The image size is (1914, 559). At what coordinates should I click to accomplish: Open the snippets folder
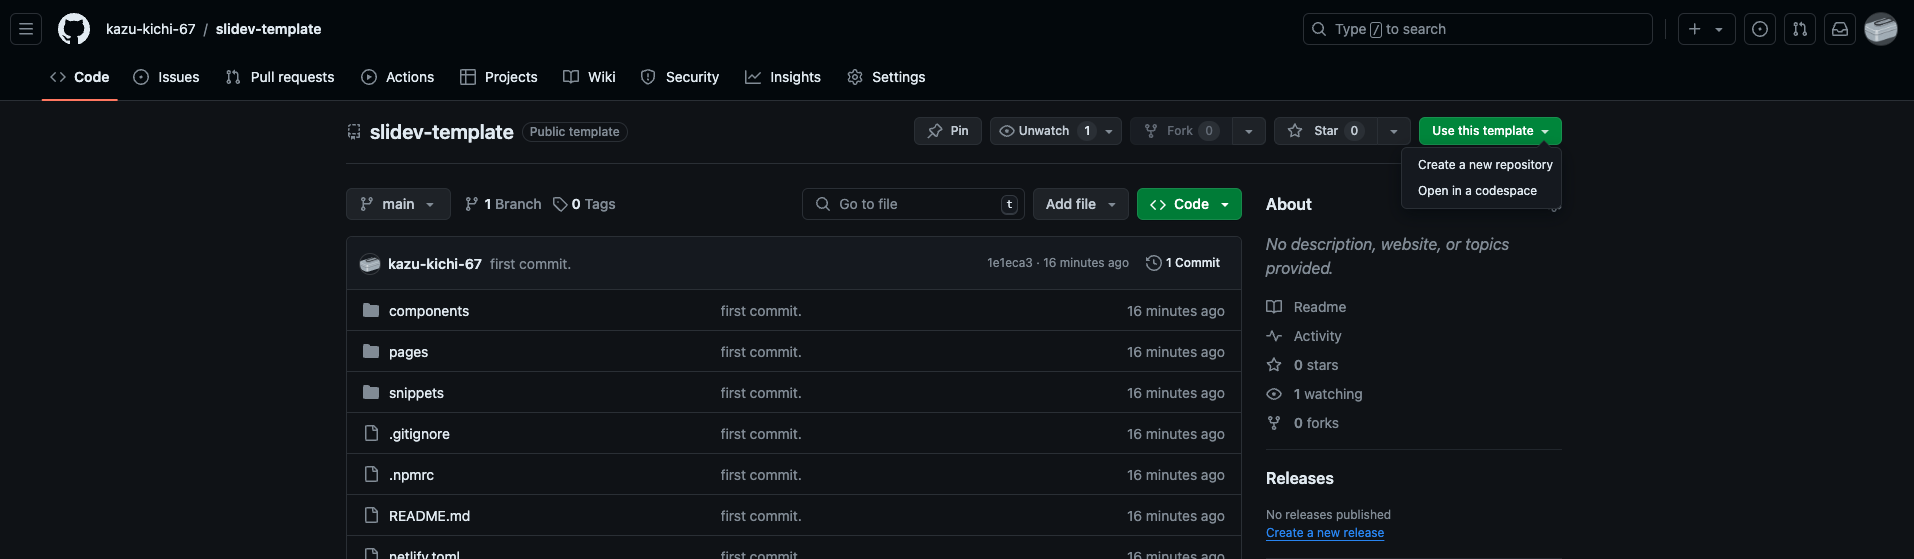pos(416,393)
